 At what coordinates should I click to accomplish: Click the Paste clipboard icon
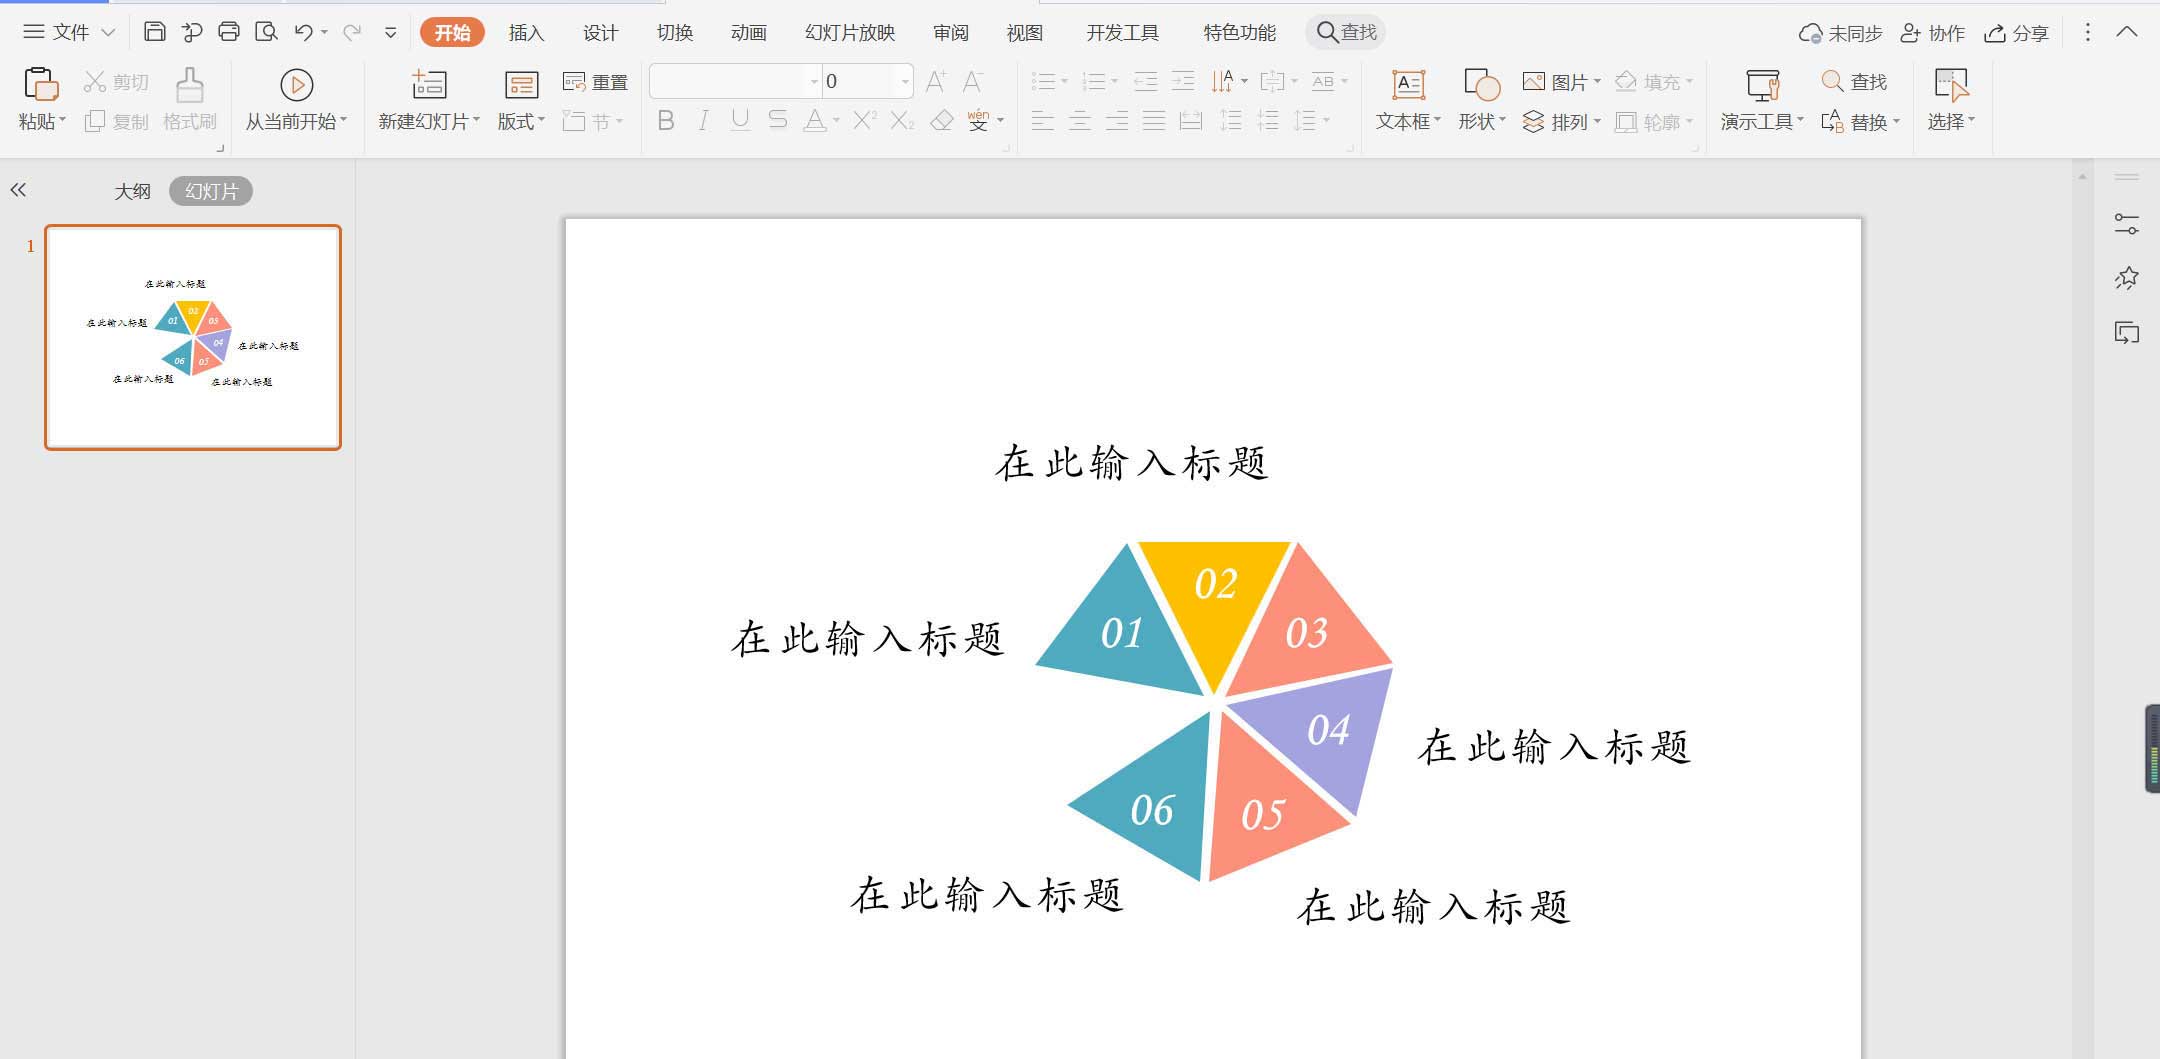point(41,85)
